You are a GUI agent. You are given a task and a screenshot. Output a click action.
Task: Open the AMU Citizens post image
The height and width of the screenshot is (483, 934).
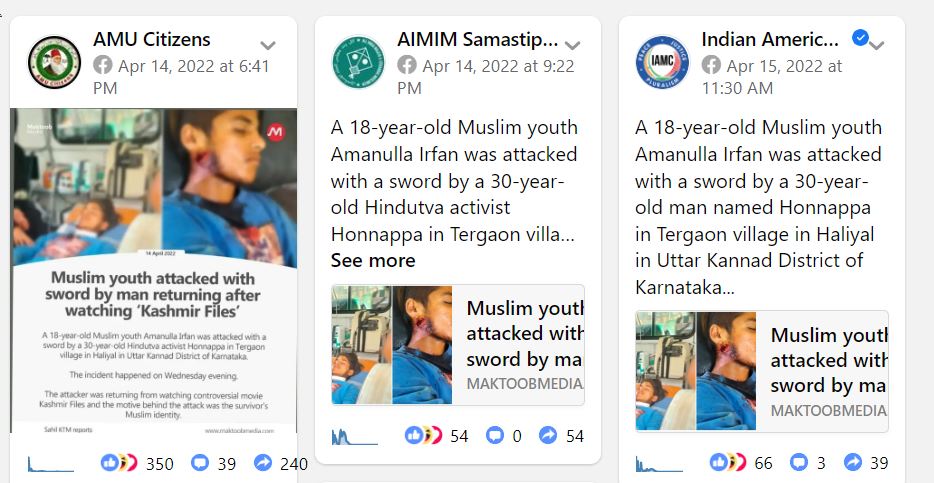pos(154,270)
